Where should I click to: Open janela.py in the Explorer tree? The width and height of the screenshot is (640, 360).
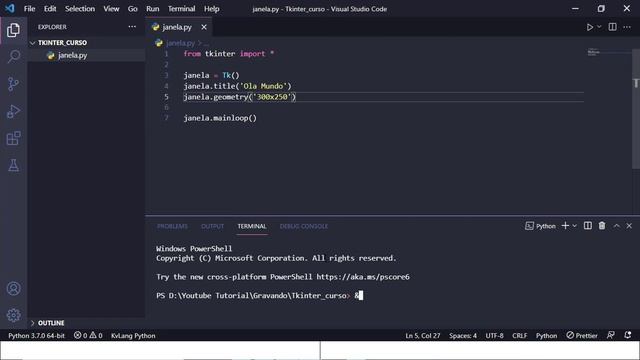[86, 56]
